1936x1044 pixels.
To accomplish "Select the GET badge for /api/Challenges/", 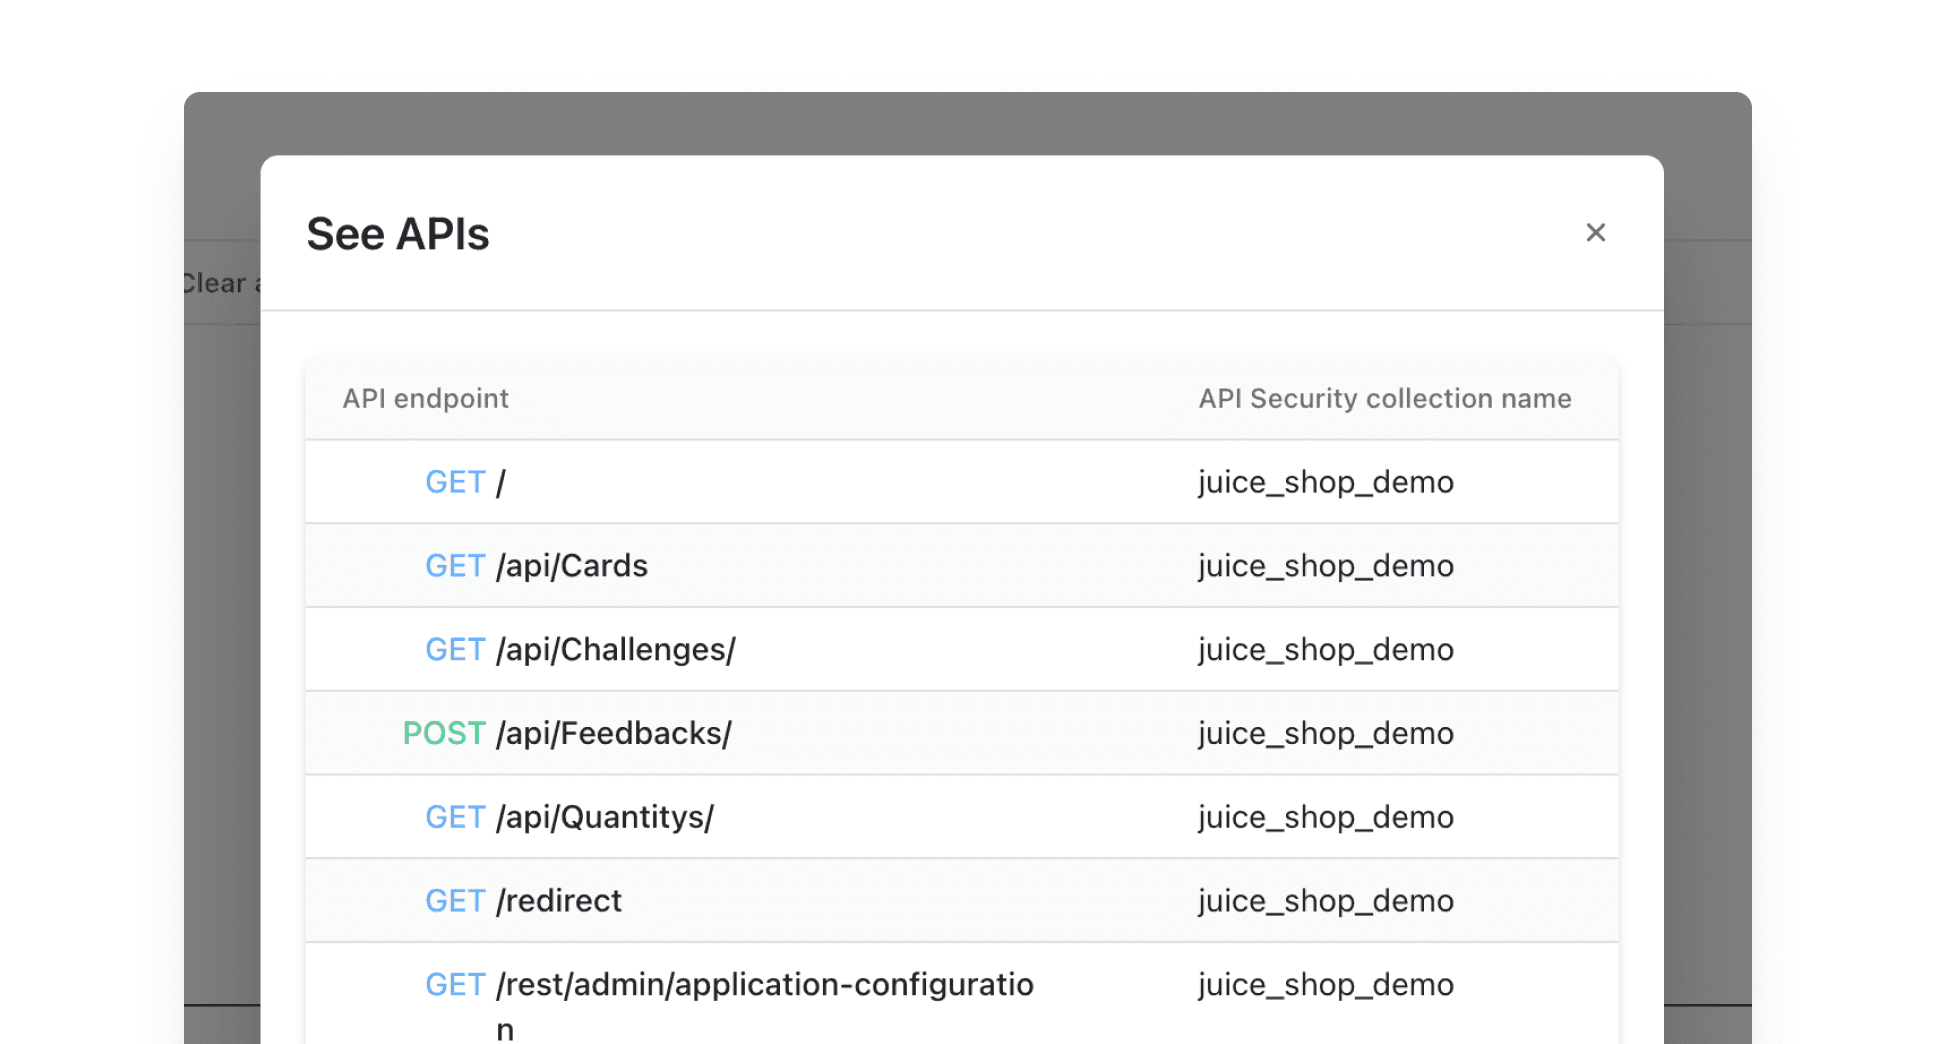I will tap(455, 649).
